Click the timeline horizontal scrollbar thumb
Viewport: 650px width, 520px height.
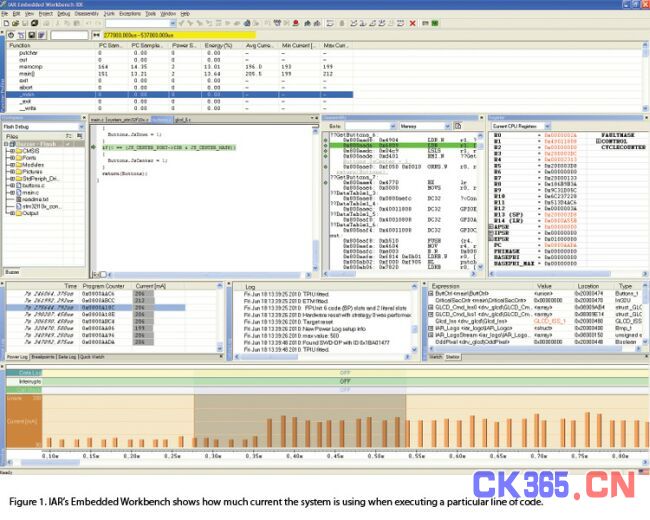click(50, 463)
